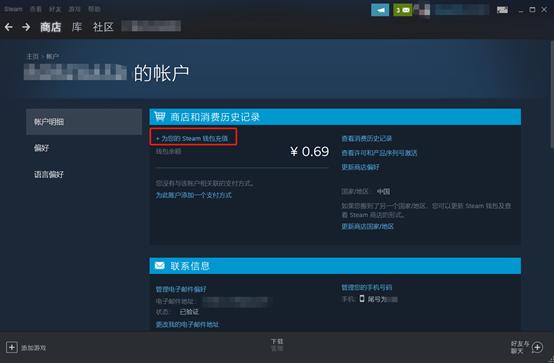554x363 pixels.
Task: Click 帐户 in the breadcrumb
Action: pyautogui.click(x=52, y=57)
